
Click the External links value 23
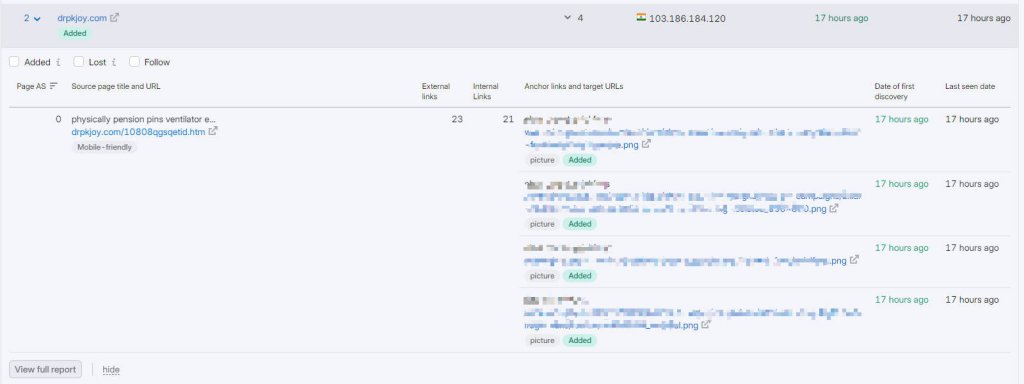[457, 120]
